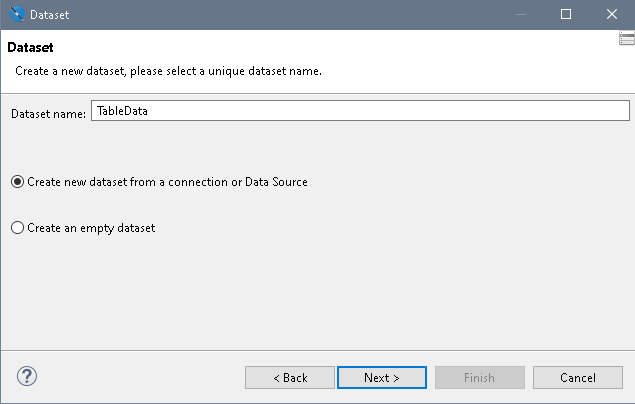Image resolution: width=635 pixels, height=404 pixels.
Task: Maximize the Dataset dialog window
Action: point(566,14)
